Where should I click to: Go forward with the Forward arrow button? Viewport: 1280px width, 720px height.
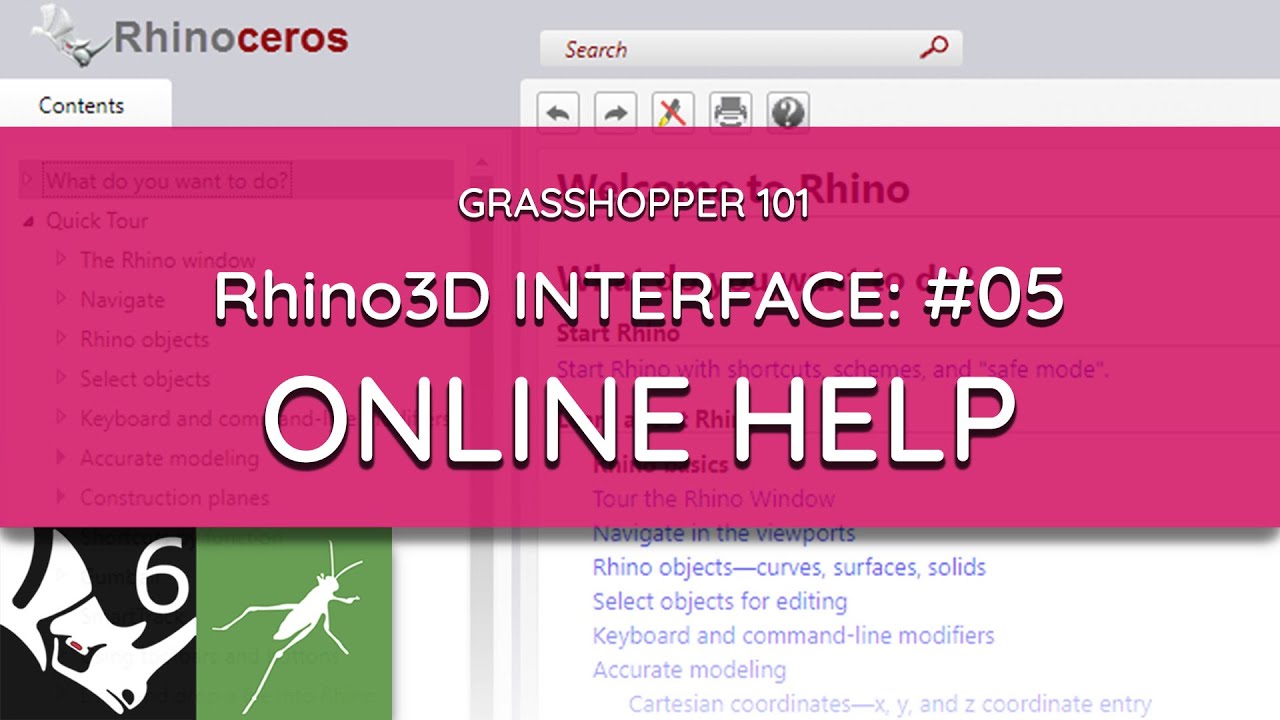click(x=616, y=112)
